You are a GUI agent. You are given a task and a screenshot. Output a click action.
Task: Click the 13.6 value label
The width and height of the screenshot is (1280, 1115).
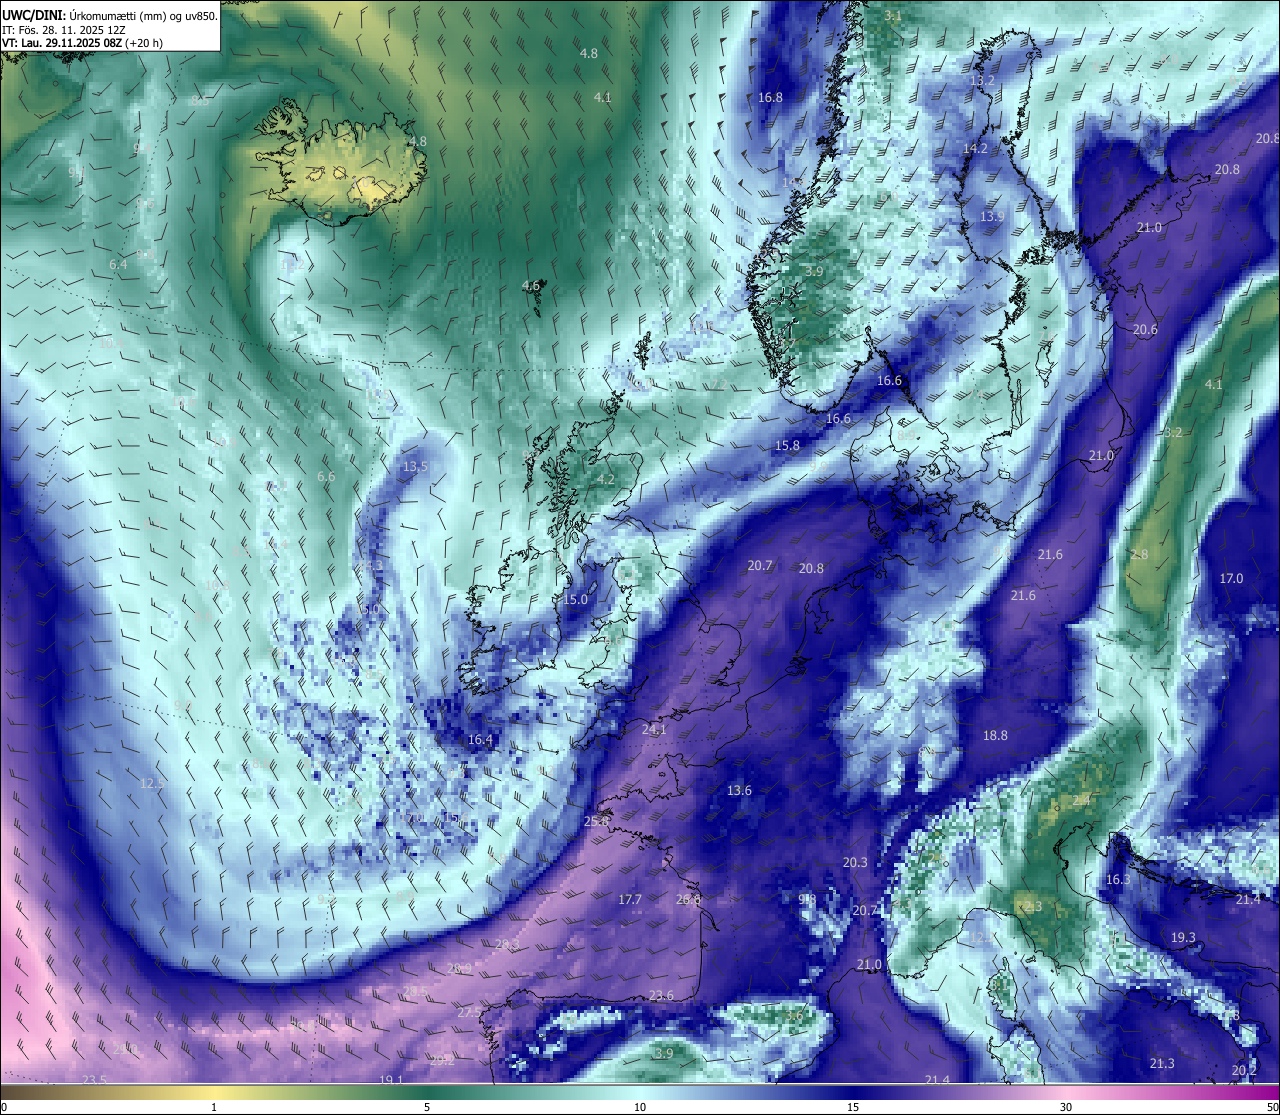click(x=739, y=791)
